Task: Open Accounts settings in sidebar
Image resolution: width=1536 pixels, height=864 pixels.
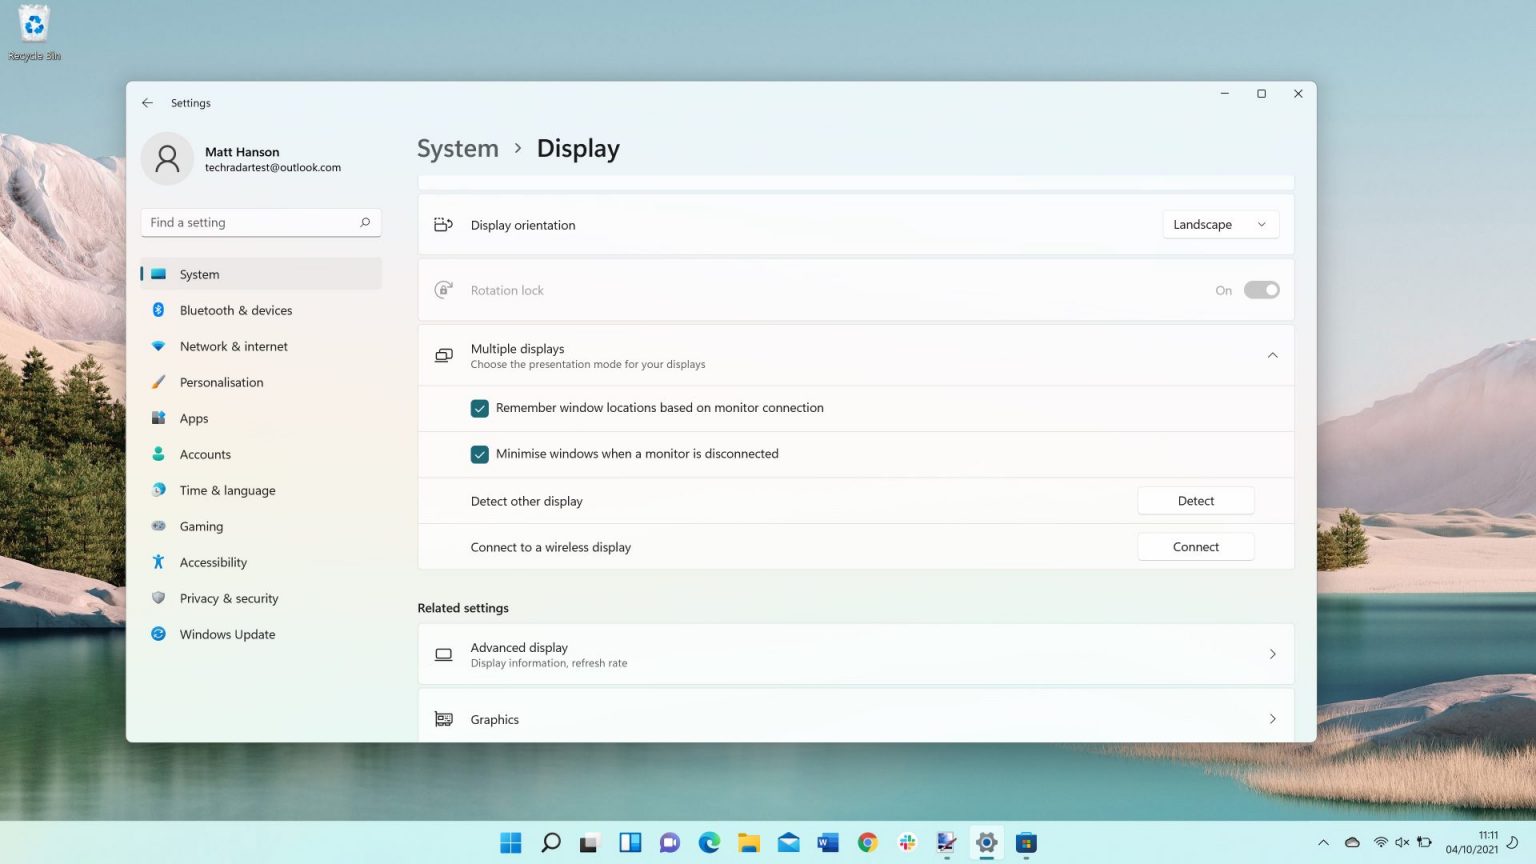Action: (x=205, y=454)
